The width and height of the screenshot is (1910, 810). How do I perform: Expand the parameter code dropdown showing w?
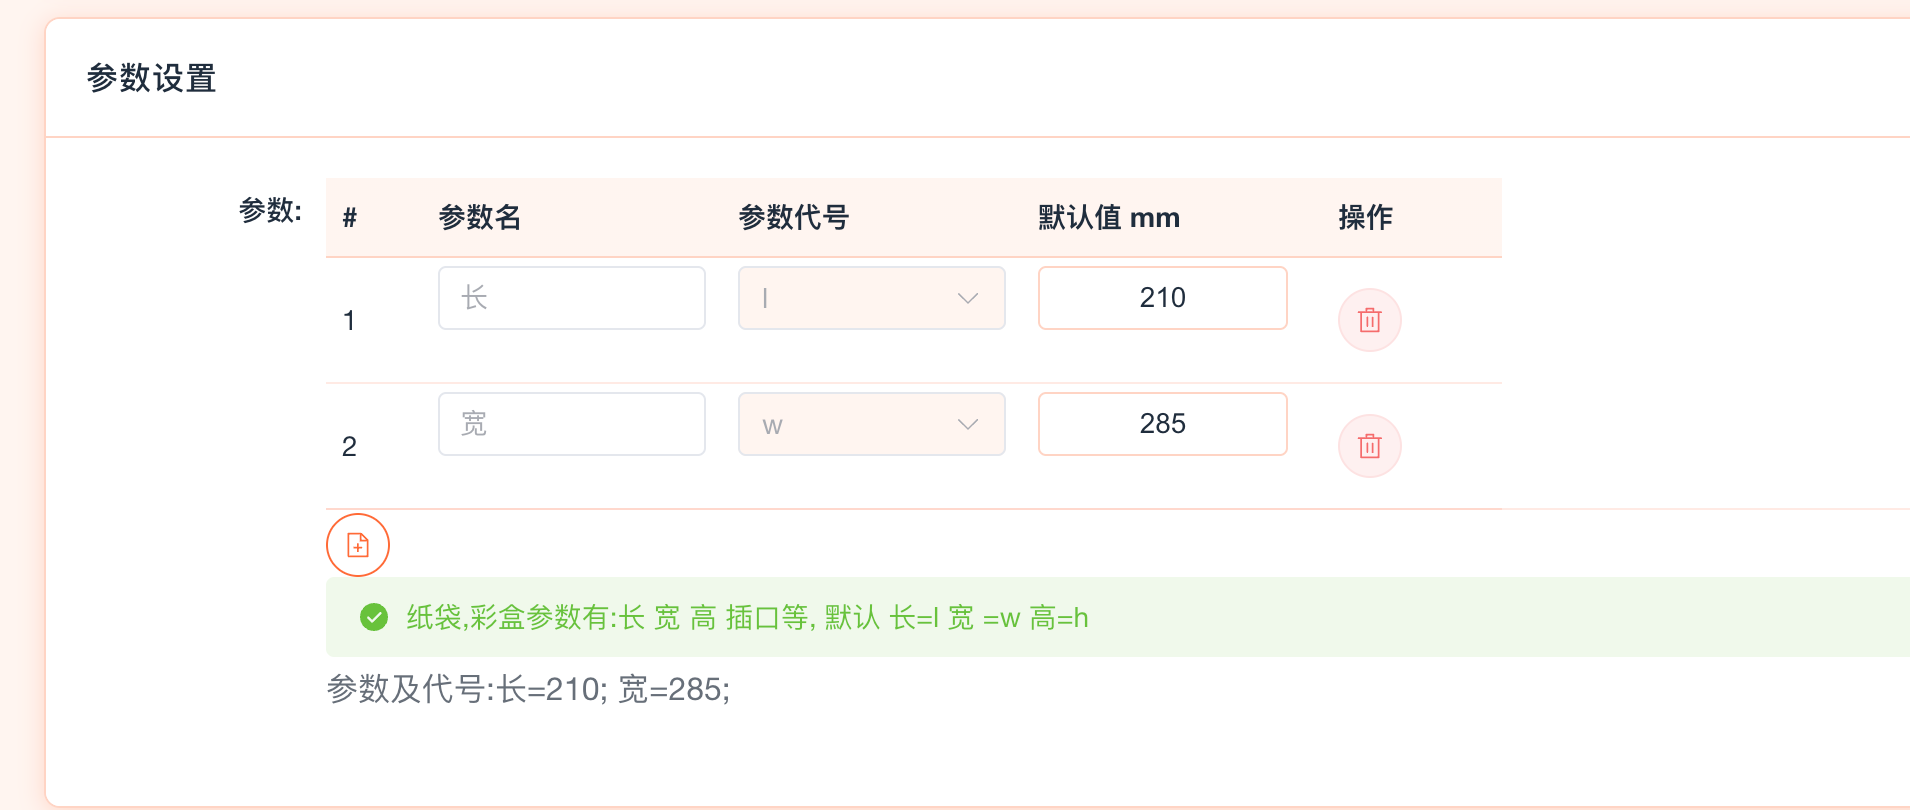click(871, 424)
